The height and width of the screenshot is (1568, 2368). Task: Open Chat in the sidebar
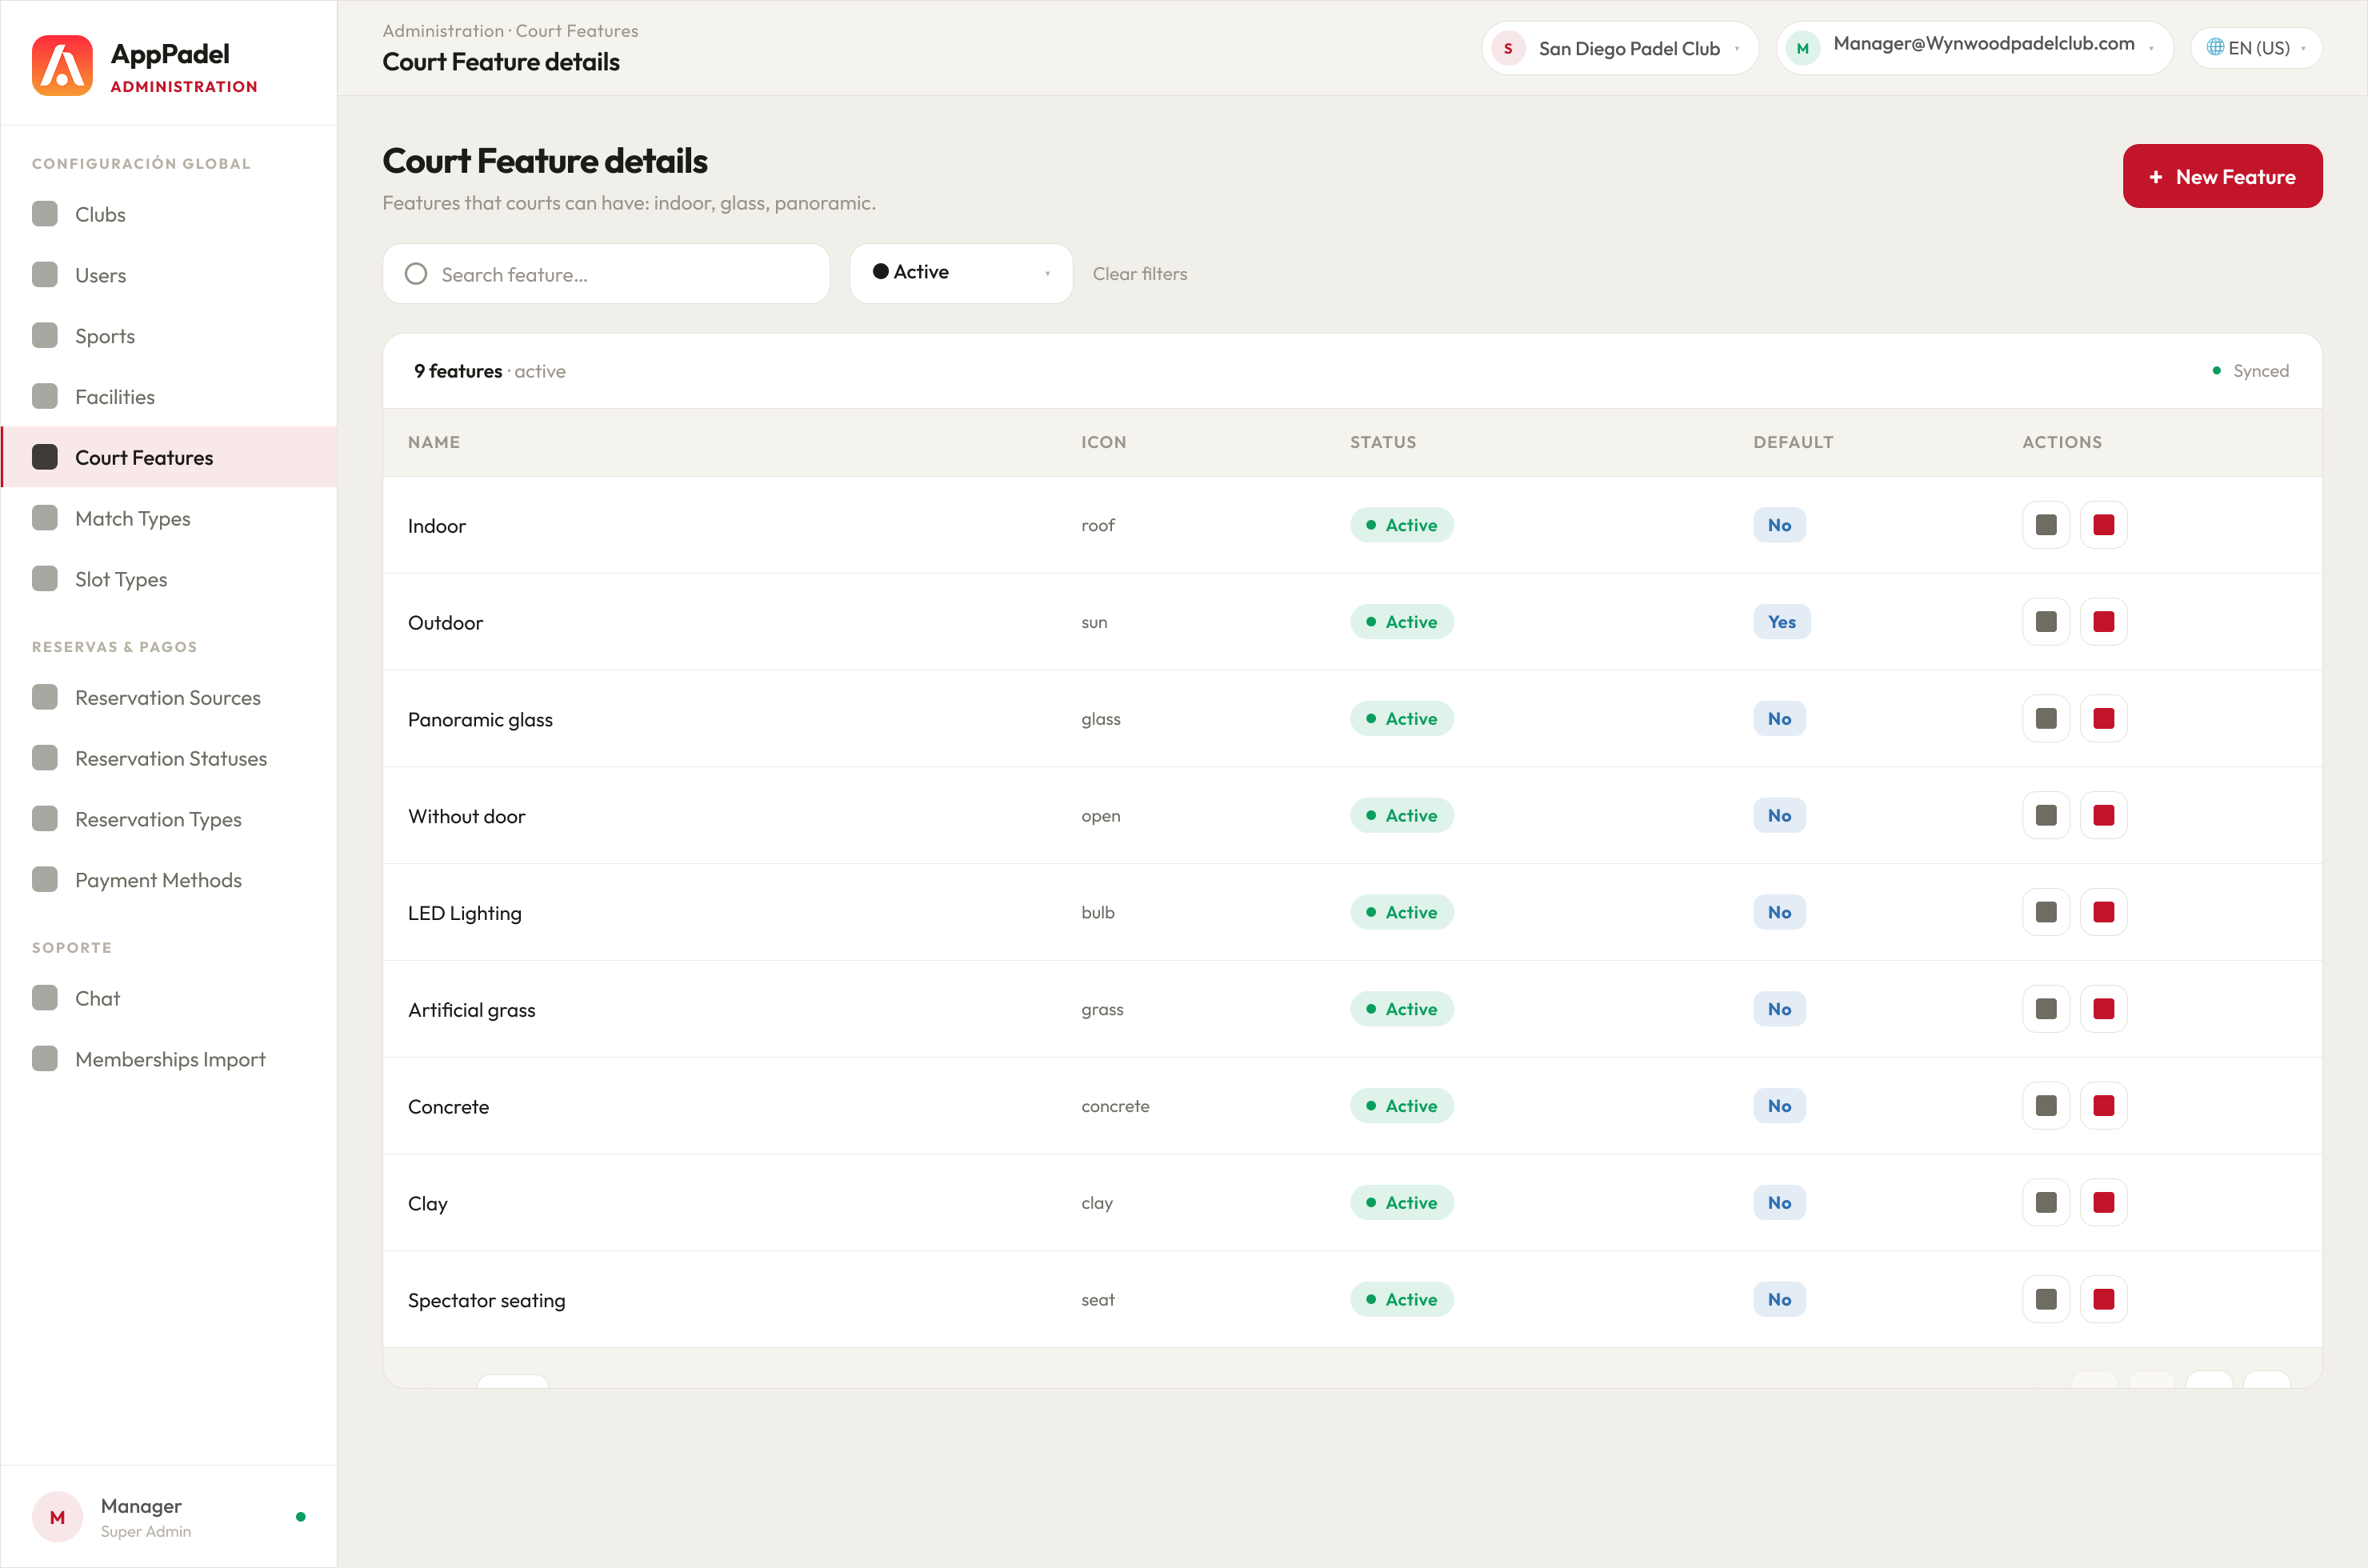click(168, 998)
